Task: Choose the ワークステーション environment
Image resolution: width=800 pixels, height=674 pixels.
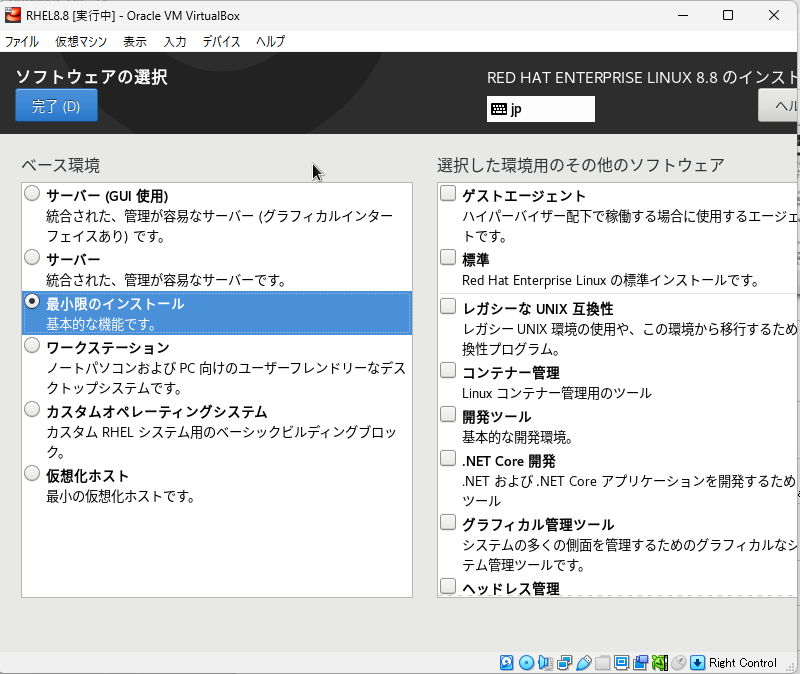Action: (x=32, y=345)
